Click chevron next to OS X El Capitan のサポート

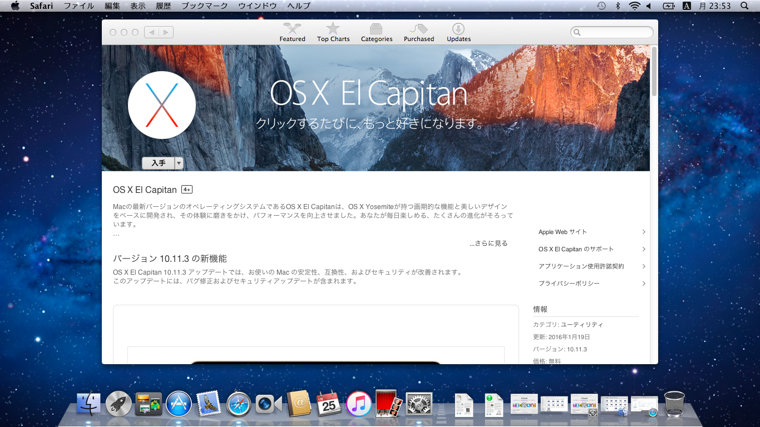coord(644,249)
